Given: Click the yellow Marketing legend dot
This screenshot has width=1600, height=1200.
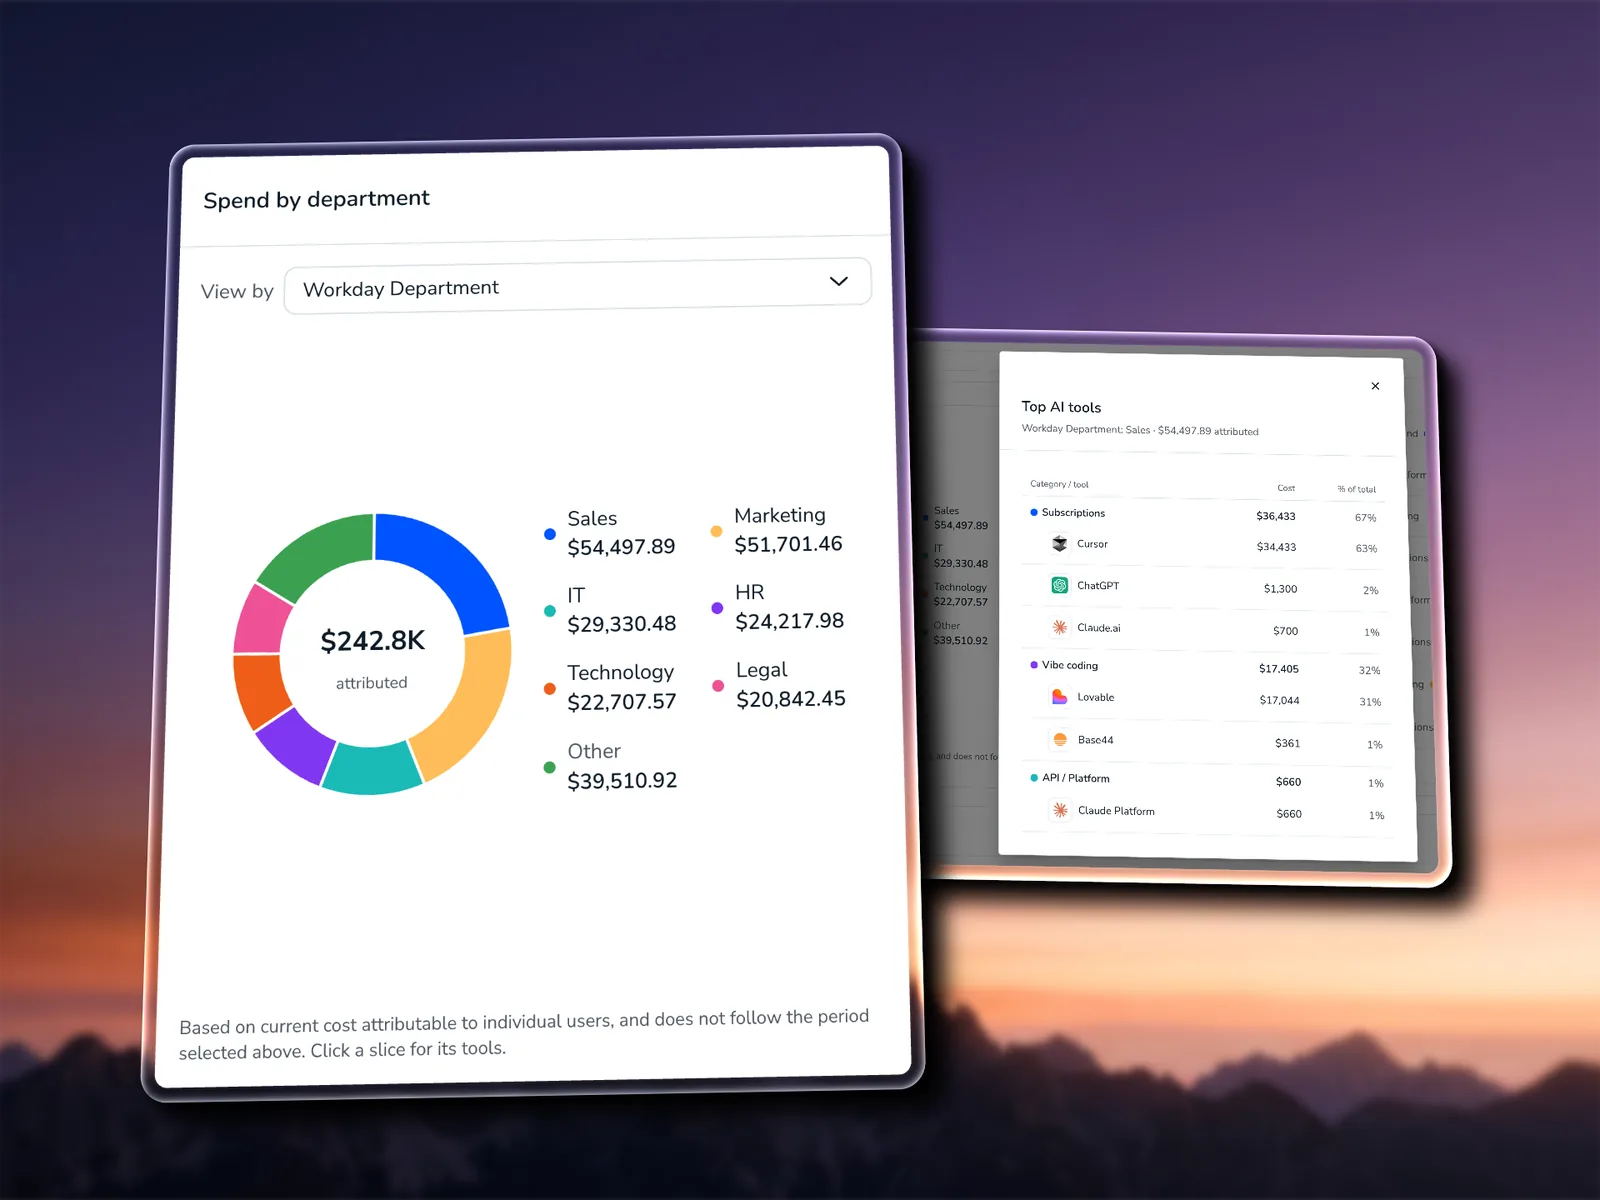Looking at the screenshot, I should pyautogui.click(x=716, y=531).
